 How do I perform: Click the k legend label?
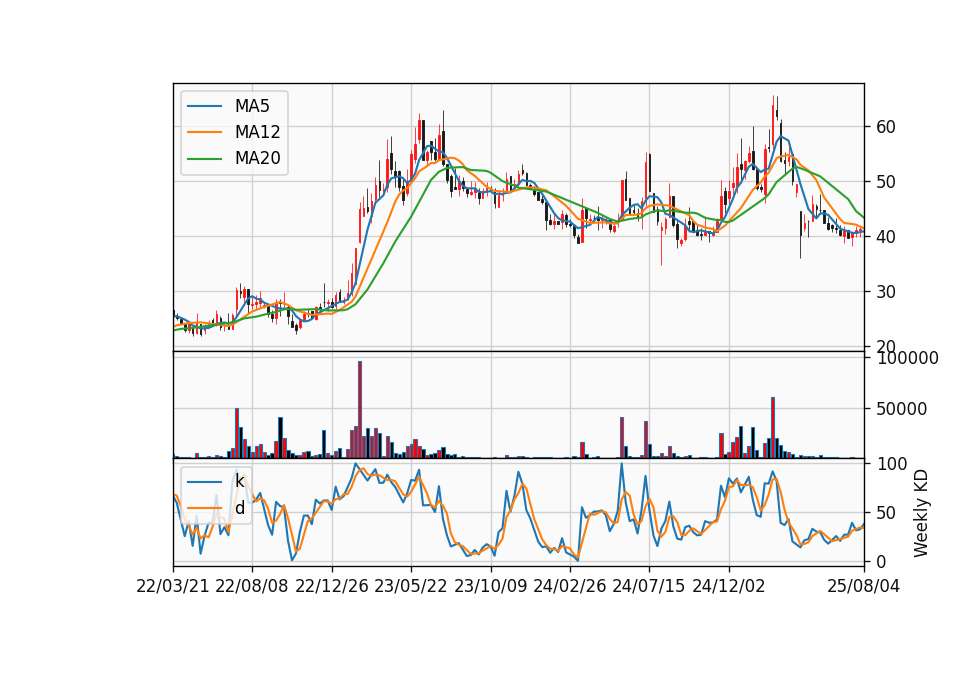click(239, 481)
